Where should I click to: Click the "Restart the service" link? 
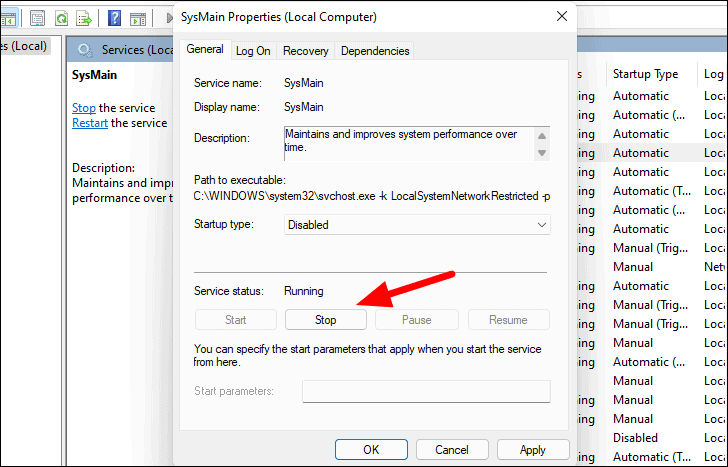[x=90, y=123]
